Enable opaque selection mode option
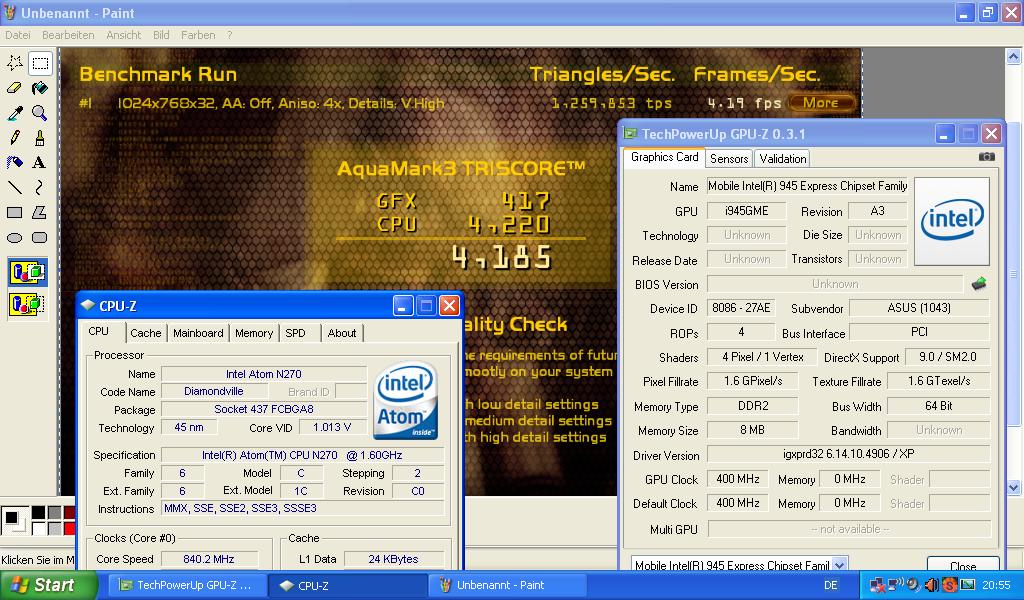1024x600 pixels. pyautogui.click(x=27, y=272)
